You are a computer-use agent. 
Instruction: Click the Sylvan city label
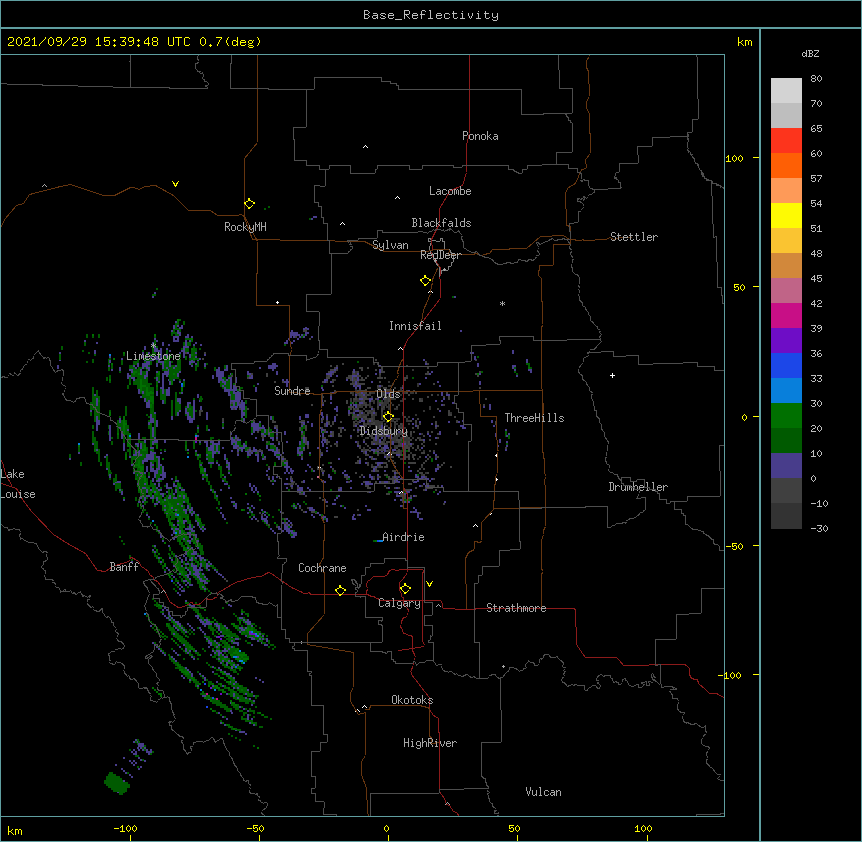coord(390,245)
